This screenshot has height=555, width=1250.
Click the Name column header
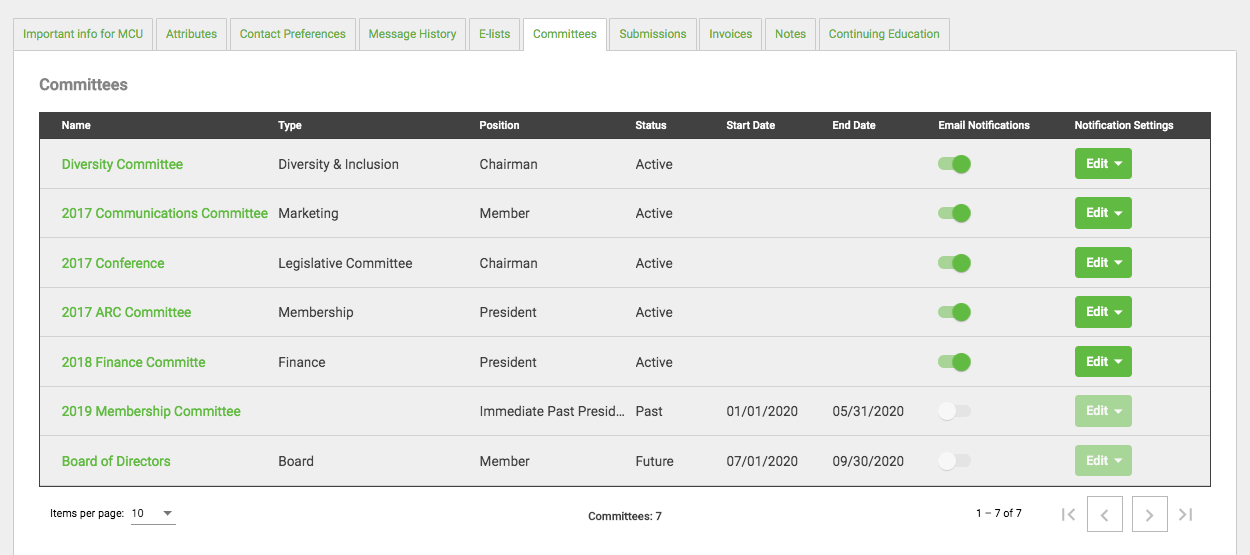76,125
